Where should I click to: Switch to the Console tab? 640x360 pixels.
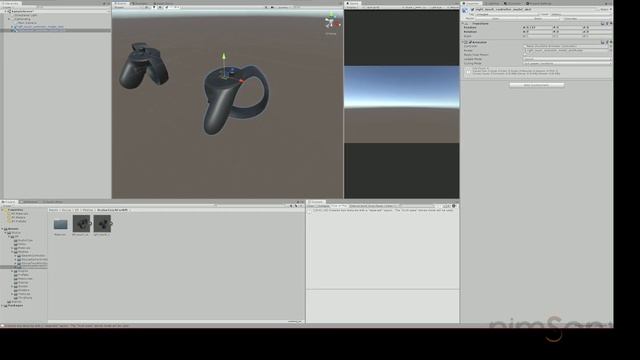pyautogui.click(x=315, y=202)
